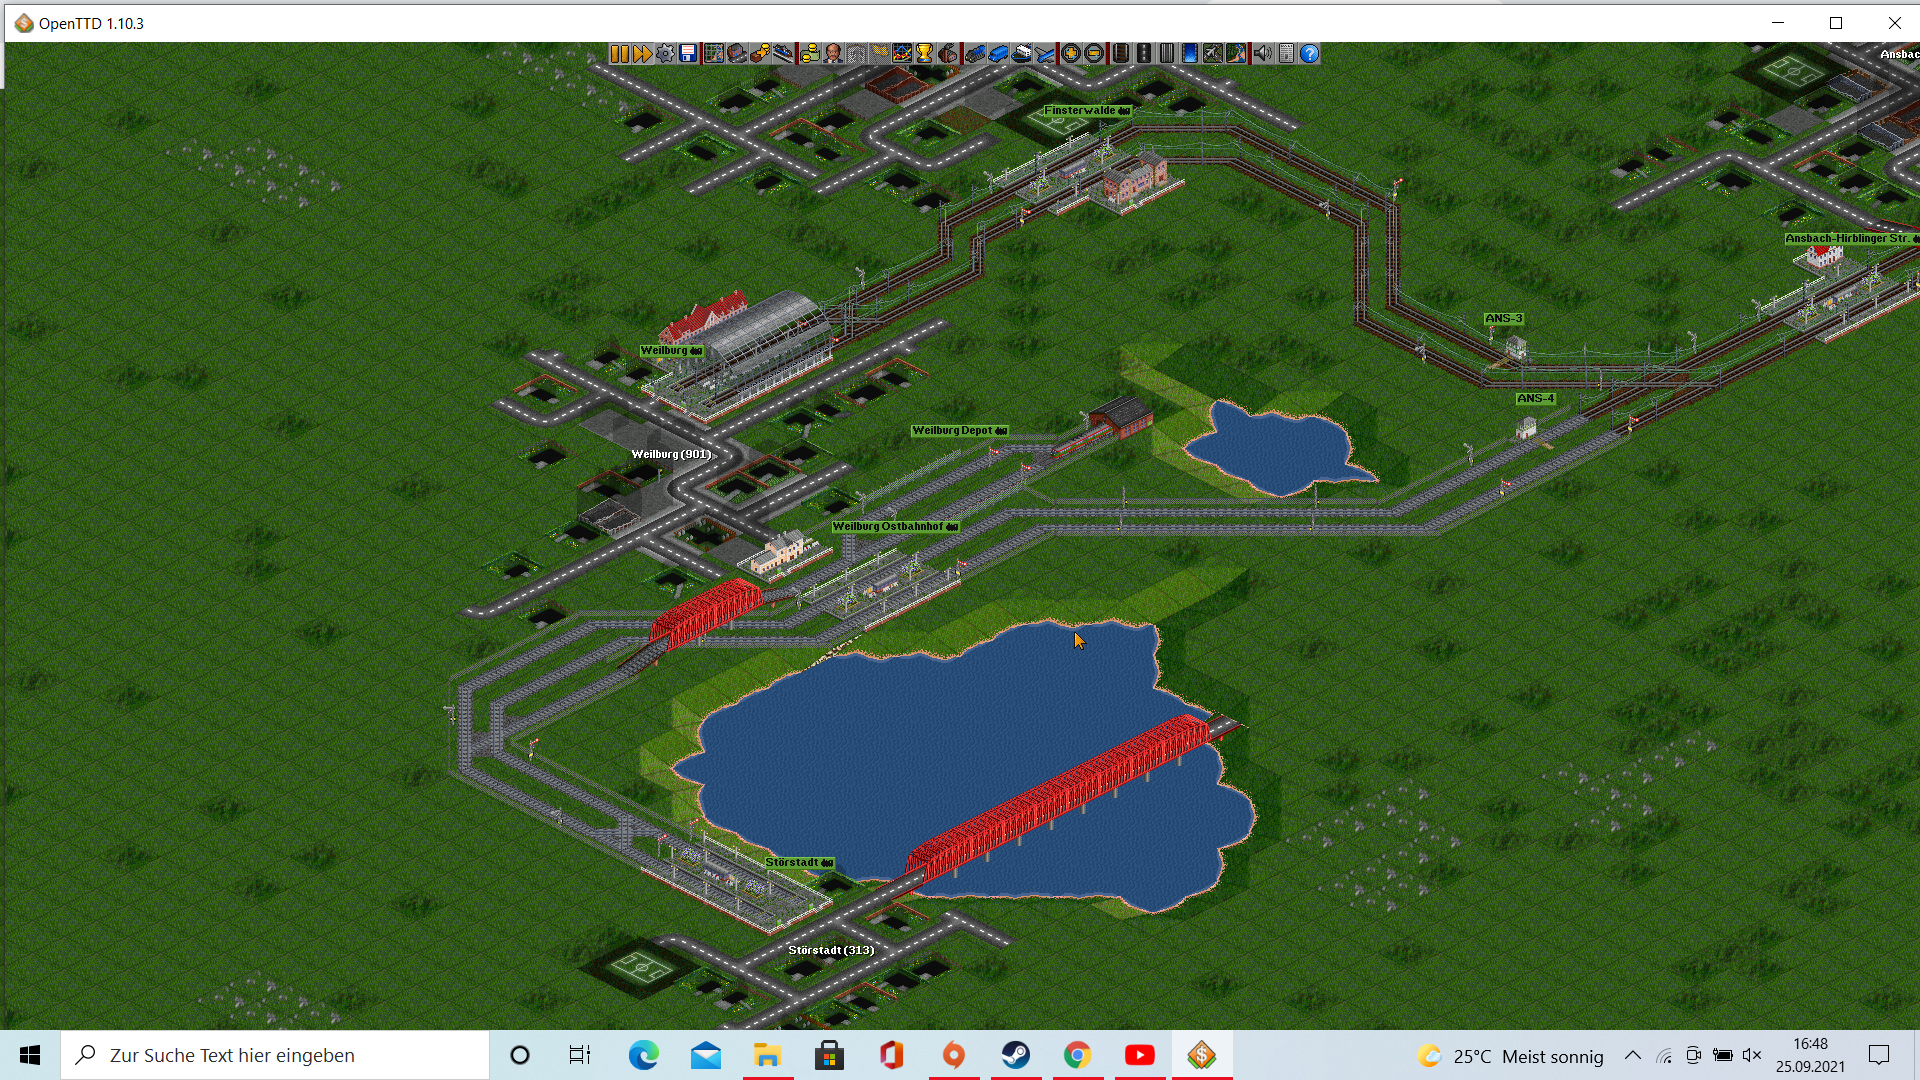Show list of company trains

pyautogui.click(x=975, y=53)
